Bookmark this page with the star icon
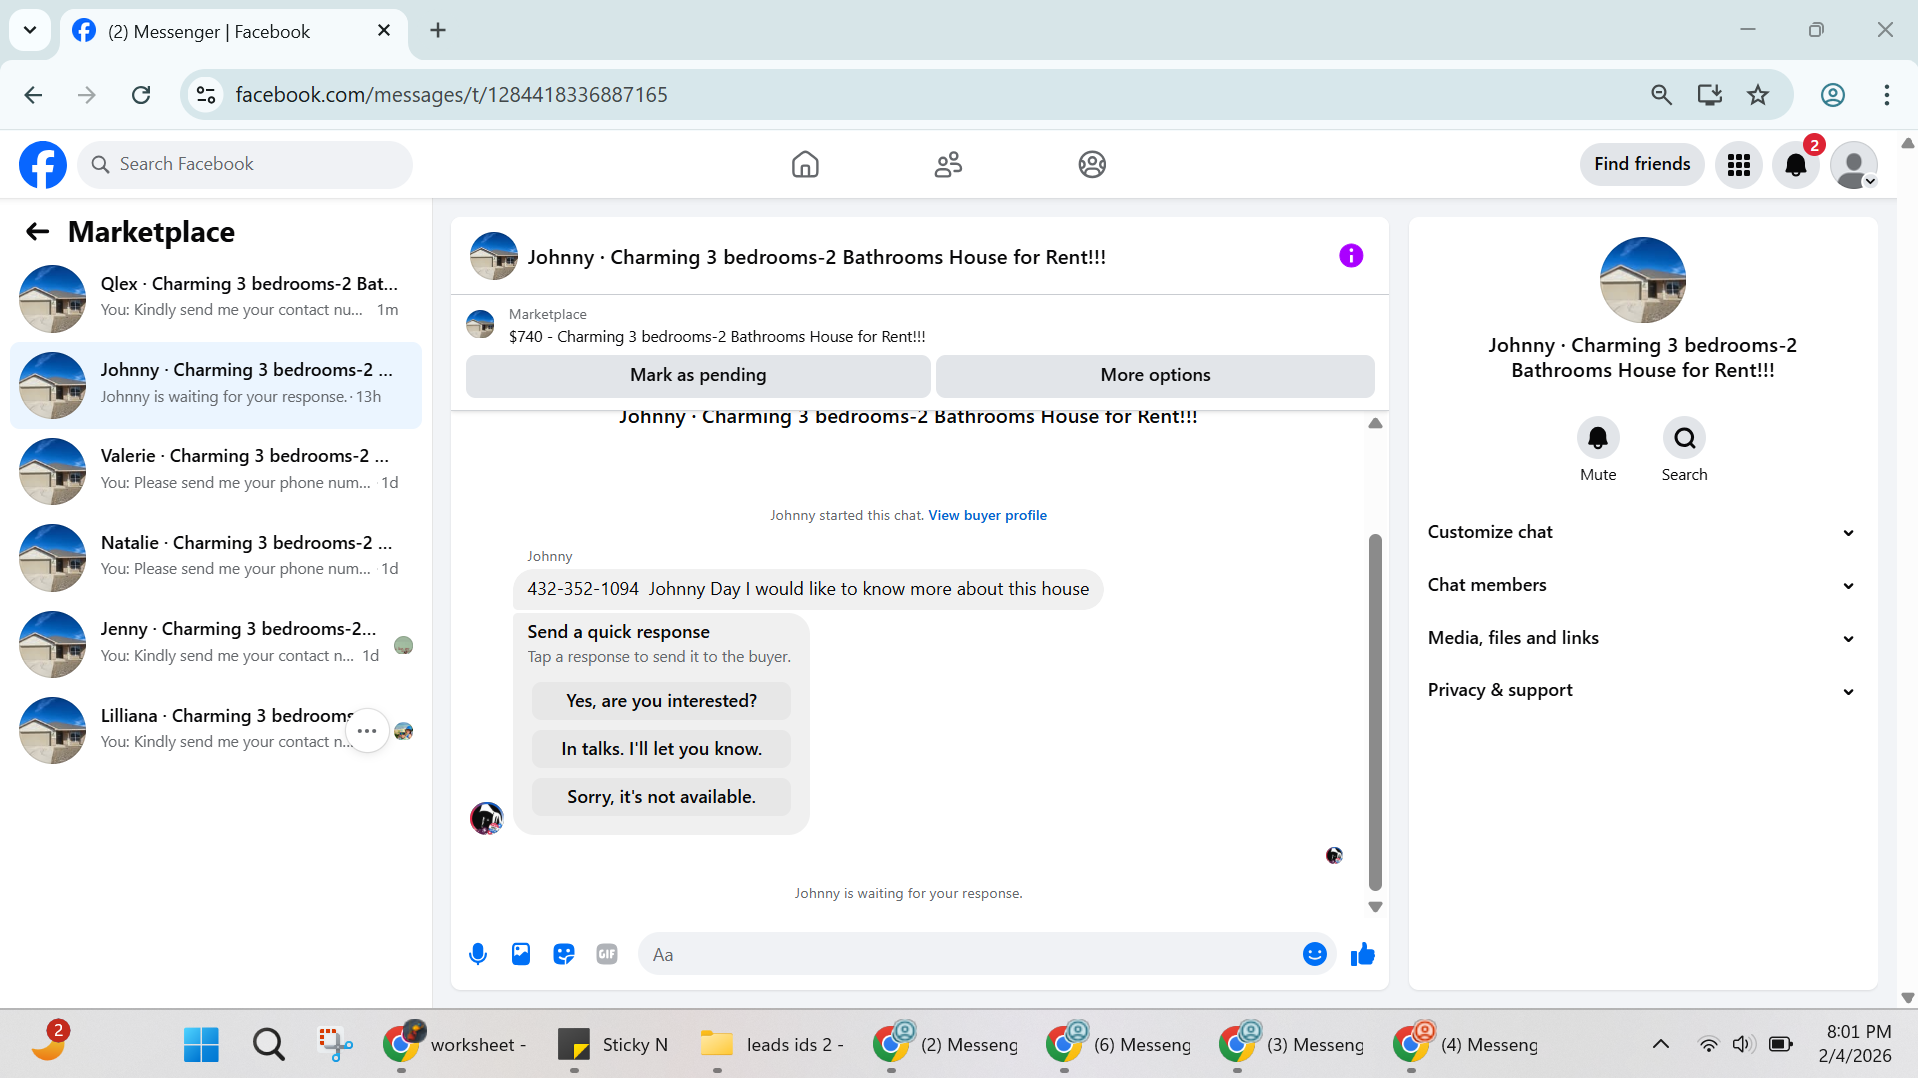The height and width of the screenshot is (1078, 1918). 1758,95
